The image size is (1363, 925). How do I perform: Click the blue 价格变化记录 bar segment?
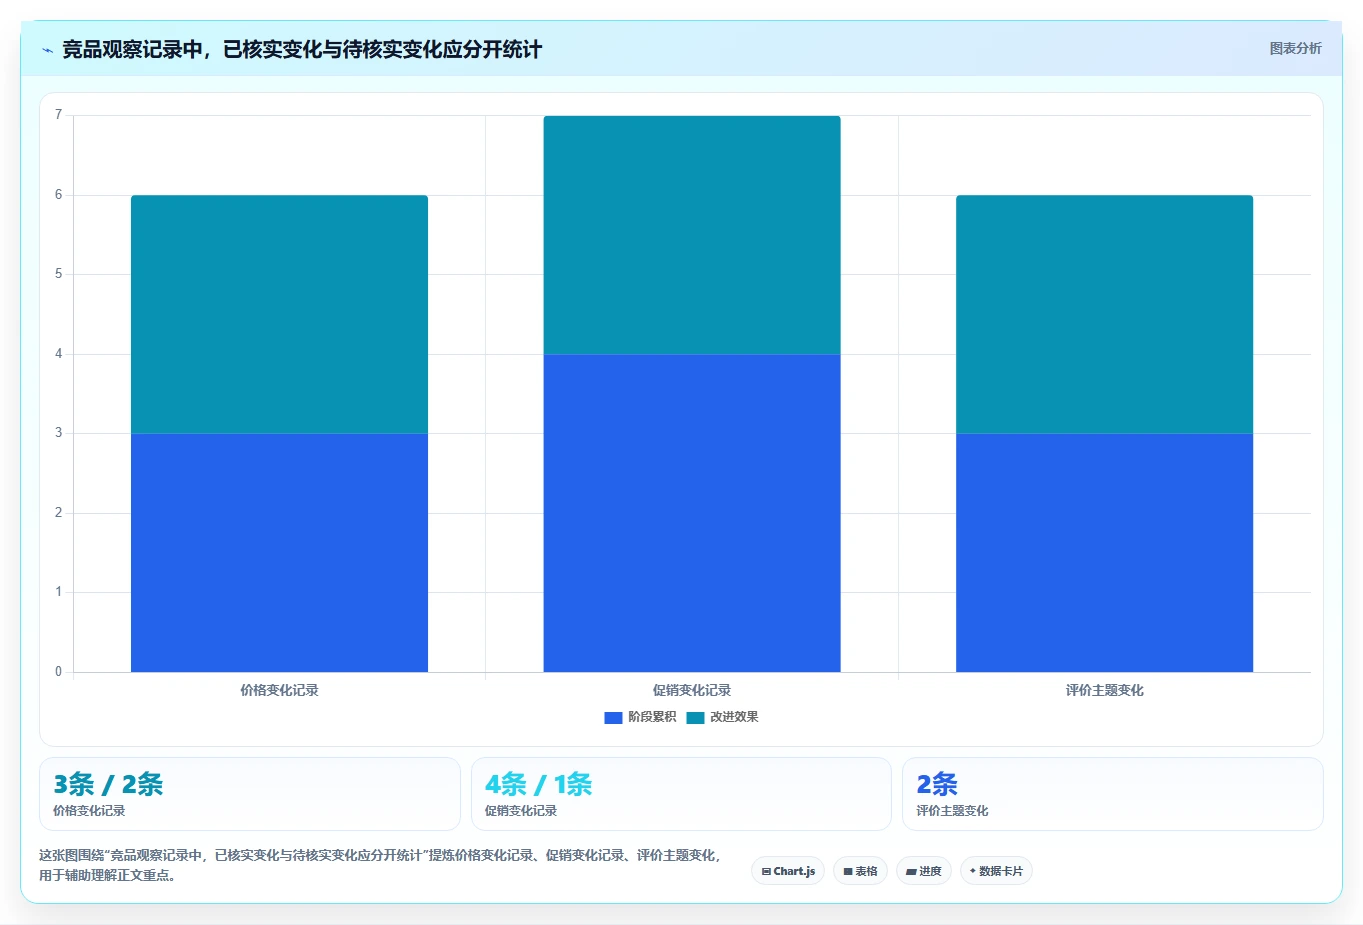pyautogui.click(x=279, y=552)
